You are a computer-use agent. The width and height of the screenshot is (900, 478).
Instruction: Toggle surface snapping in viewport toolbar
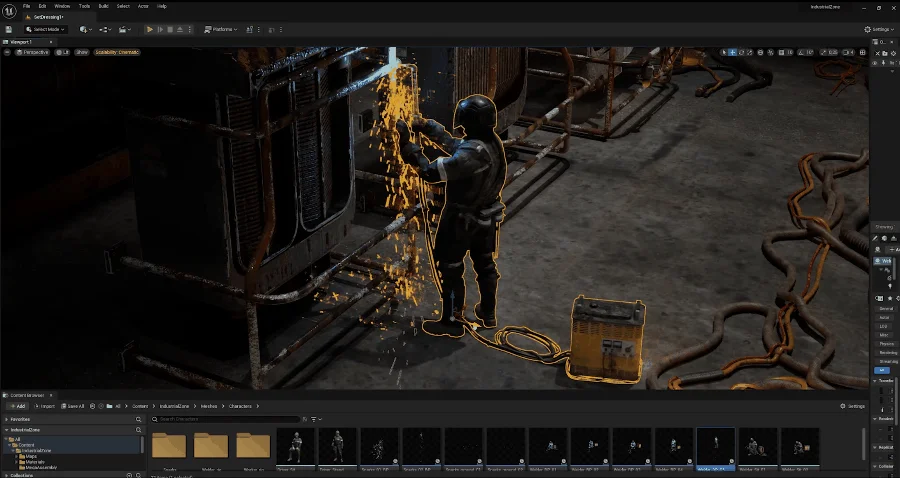point(770,52)
